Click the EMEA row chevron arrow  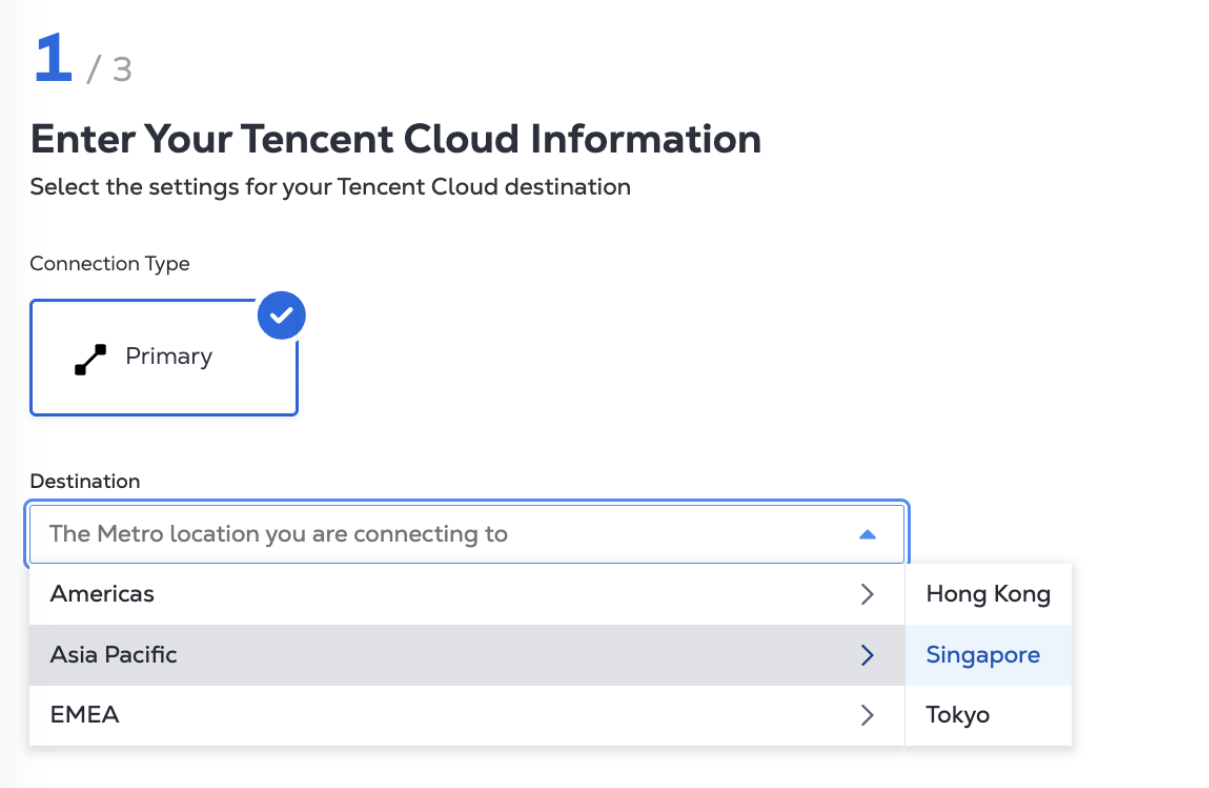coord(867,715)
